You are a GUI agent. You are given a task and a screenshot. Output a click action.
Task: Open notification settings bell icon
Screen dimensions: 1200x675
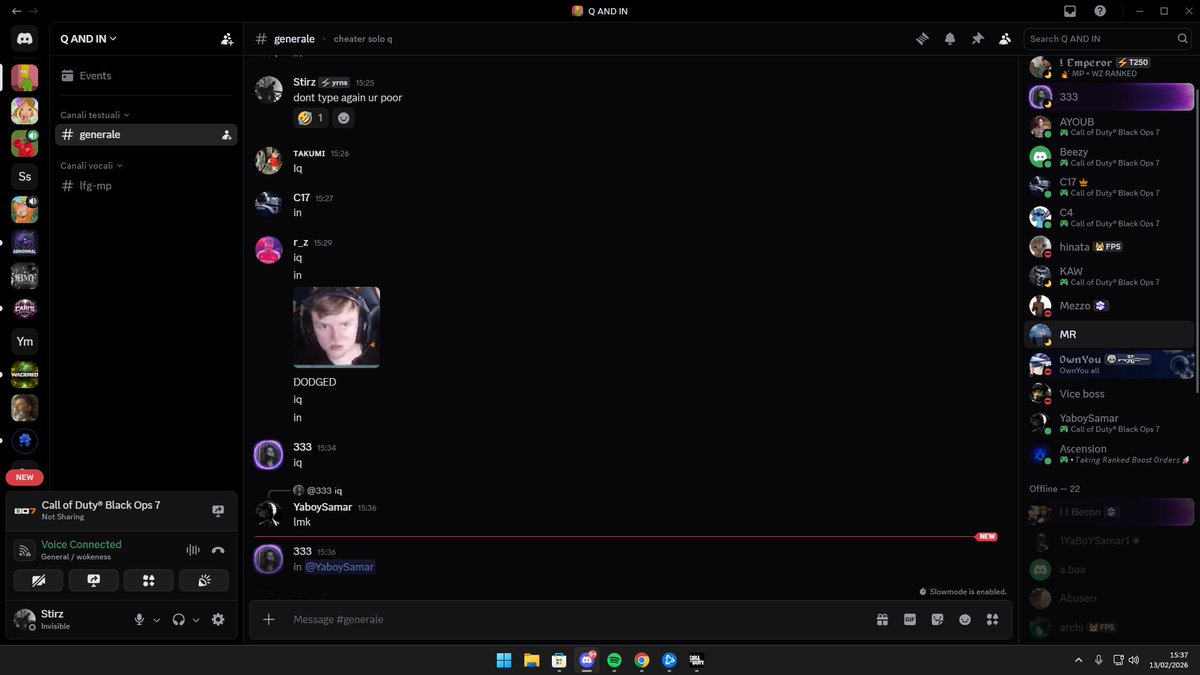pos(950,39)
